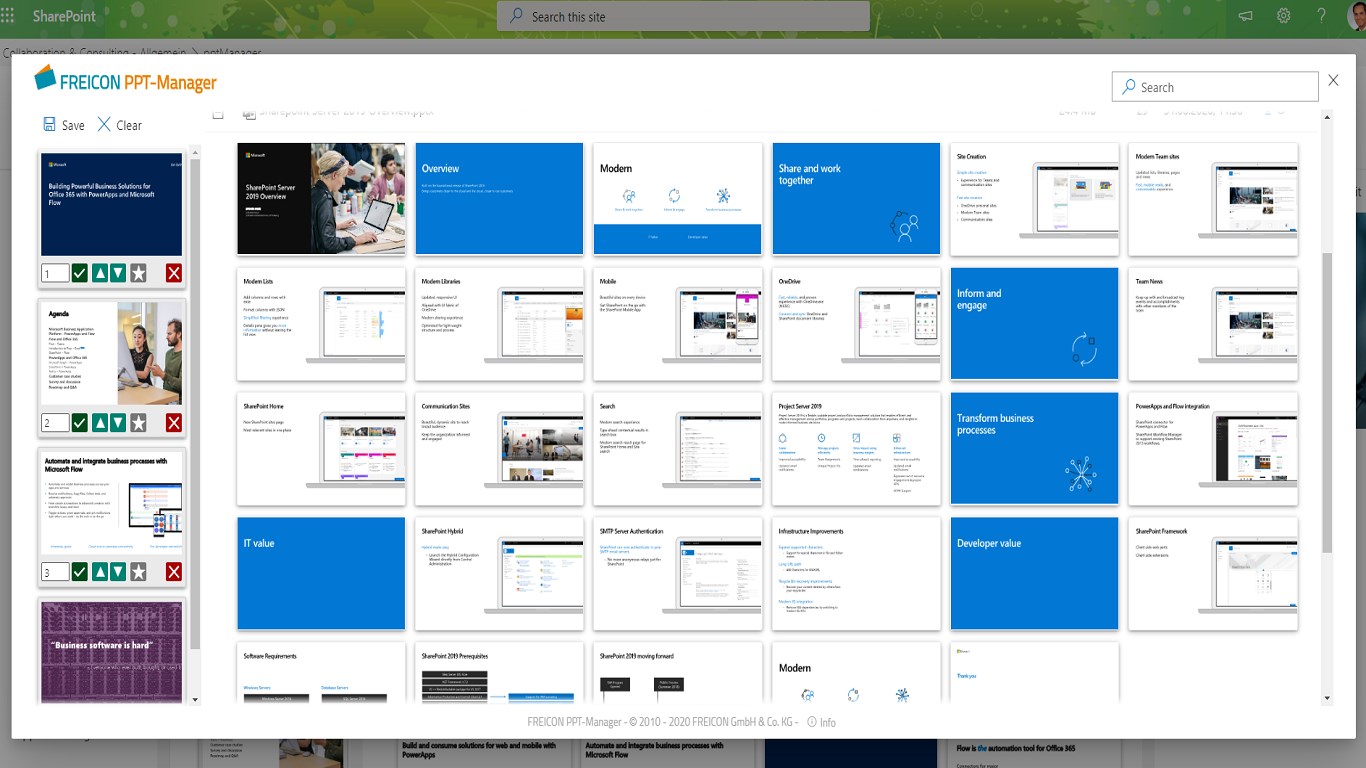Choose the 'Project Server 2019' slide
1366x768 pixels.
point(856,449)
